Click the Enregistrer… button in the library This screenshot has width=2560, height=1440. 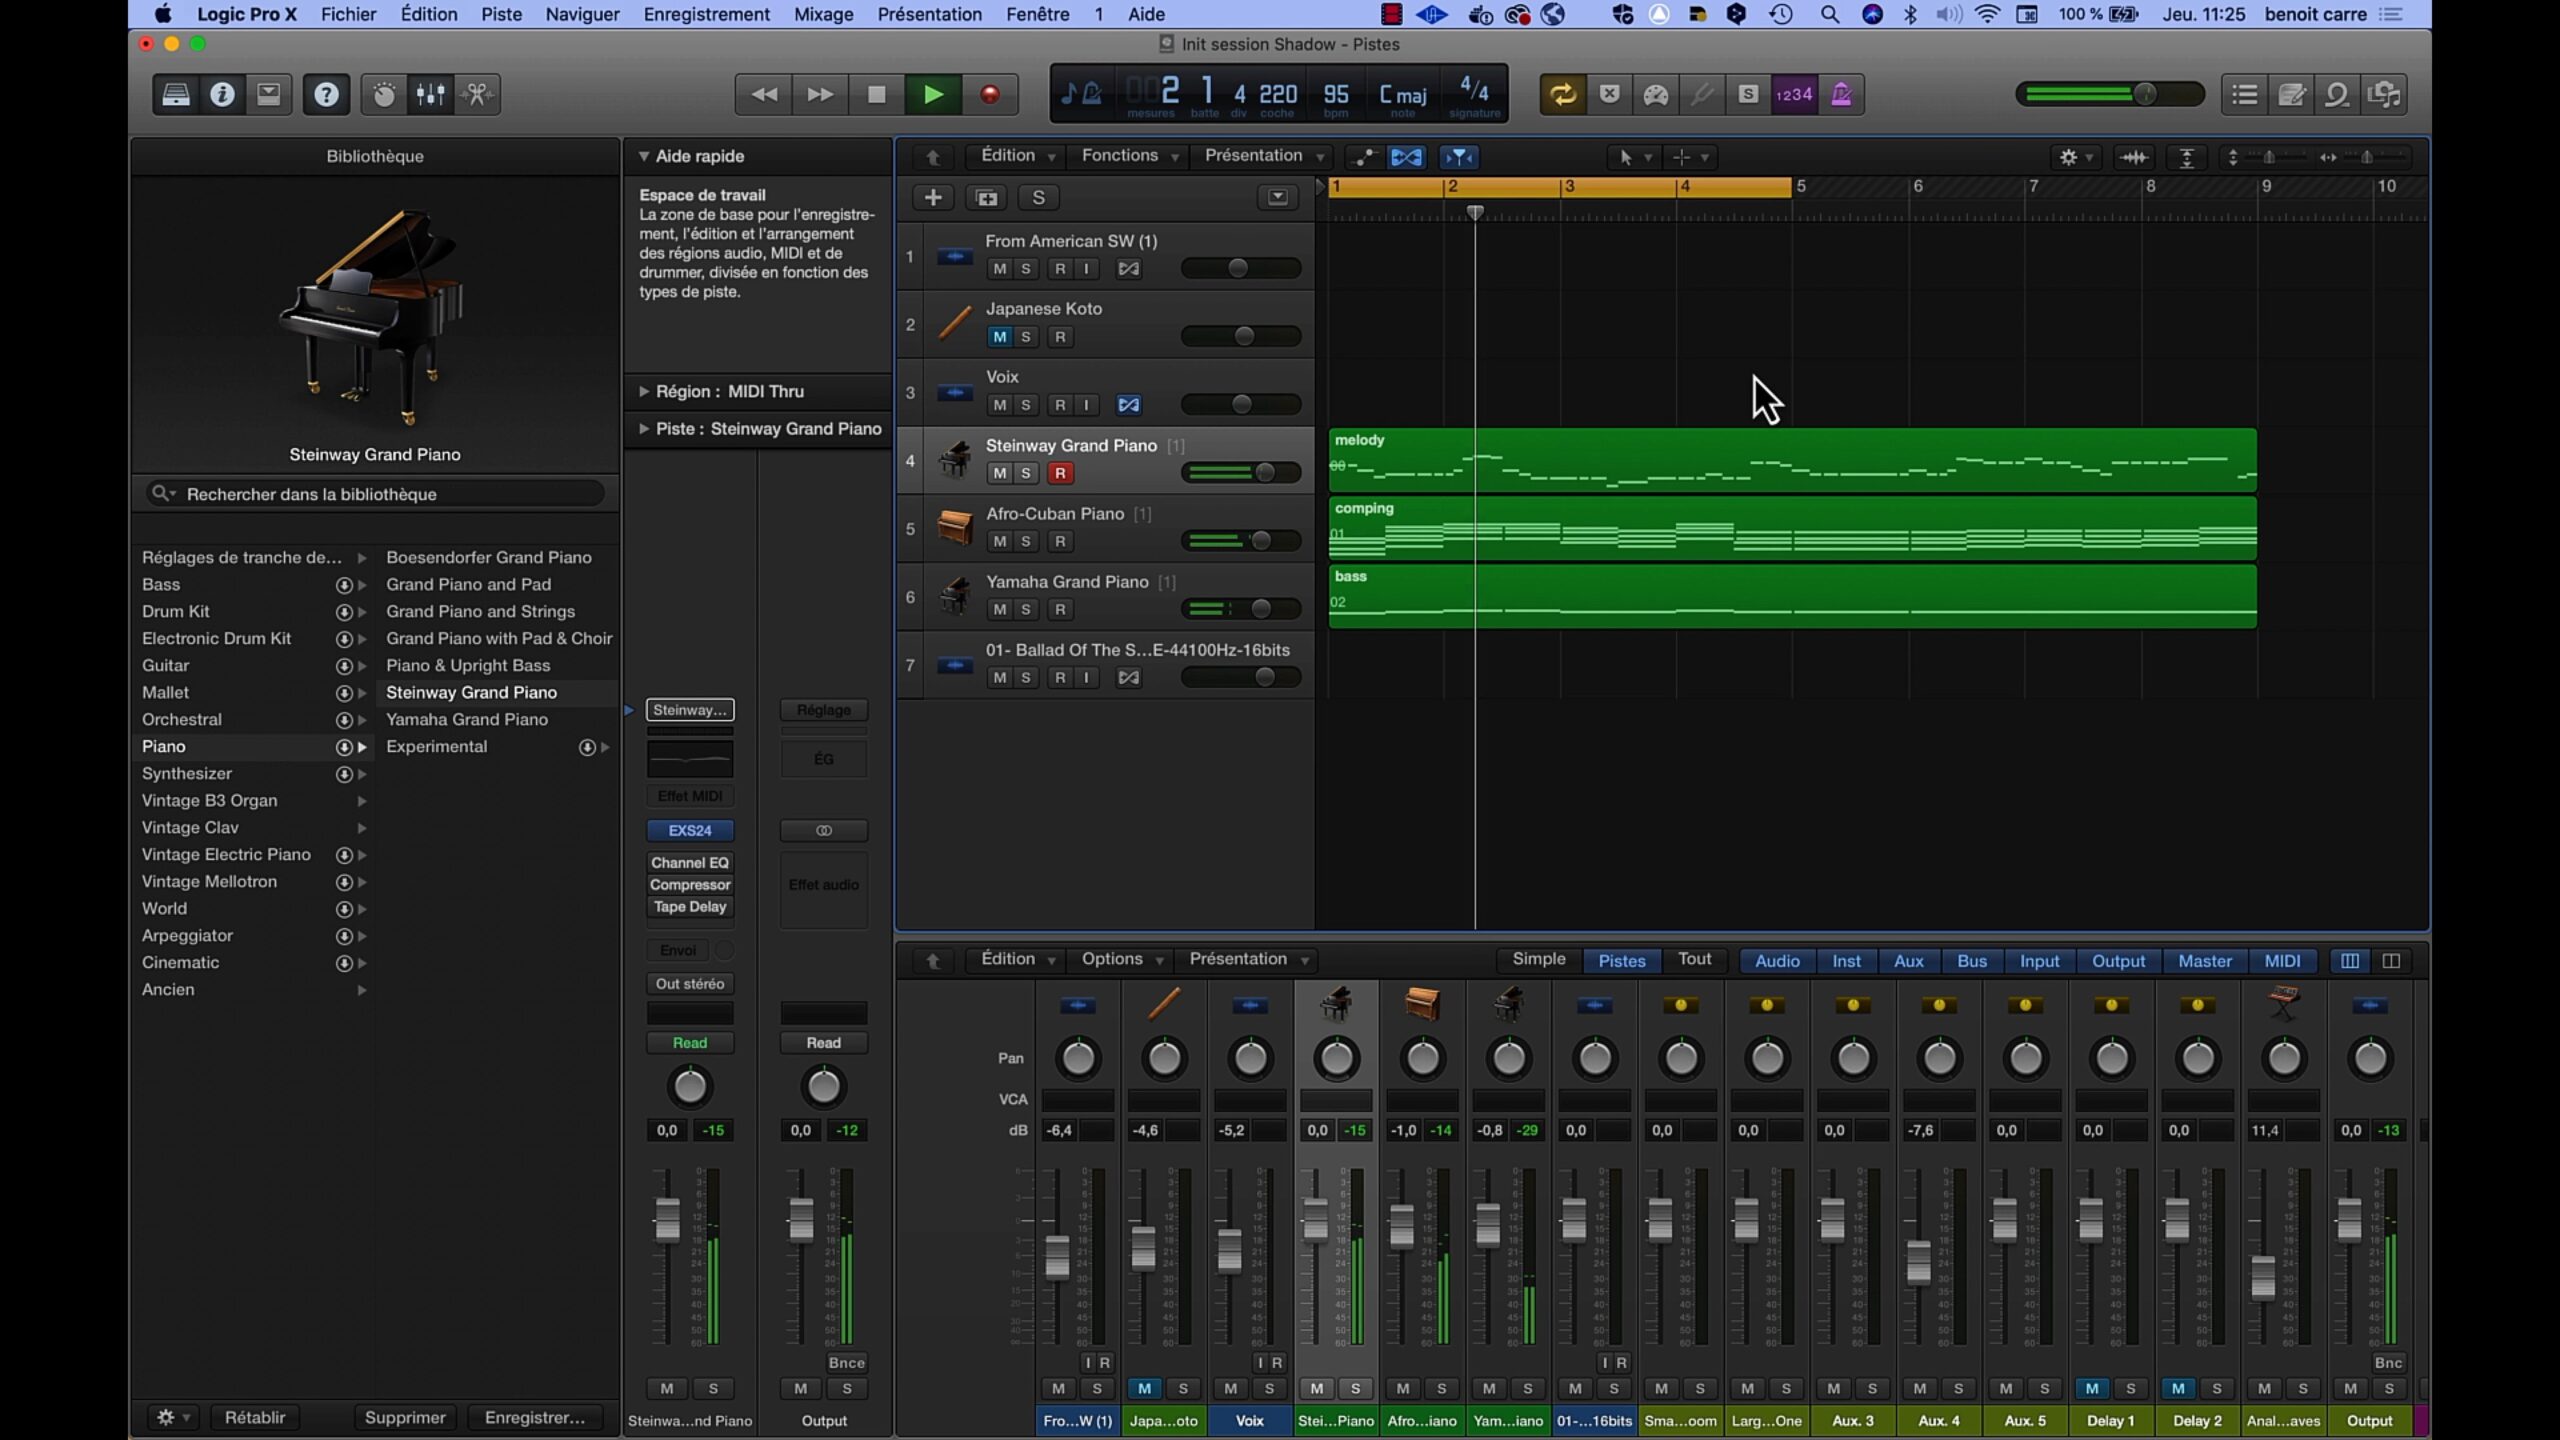[x=535, y=1417]
